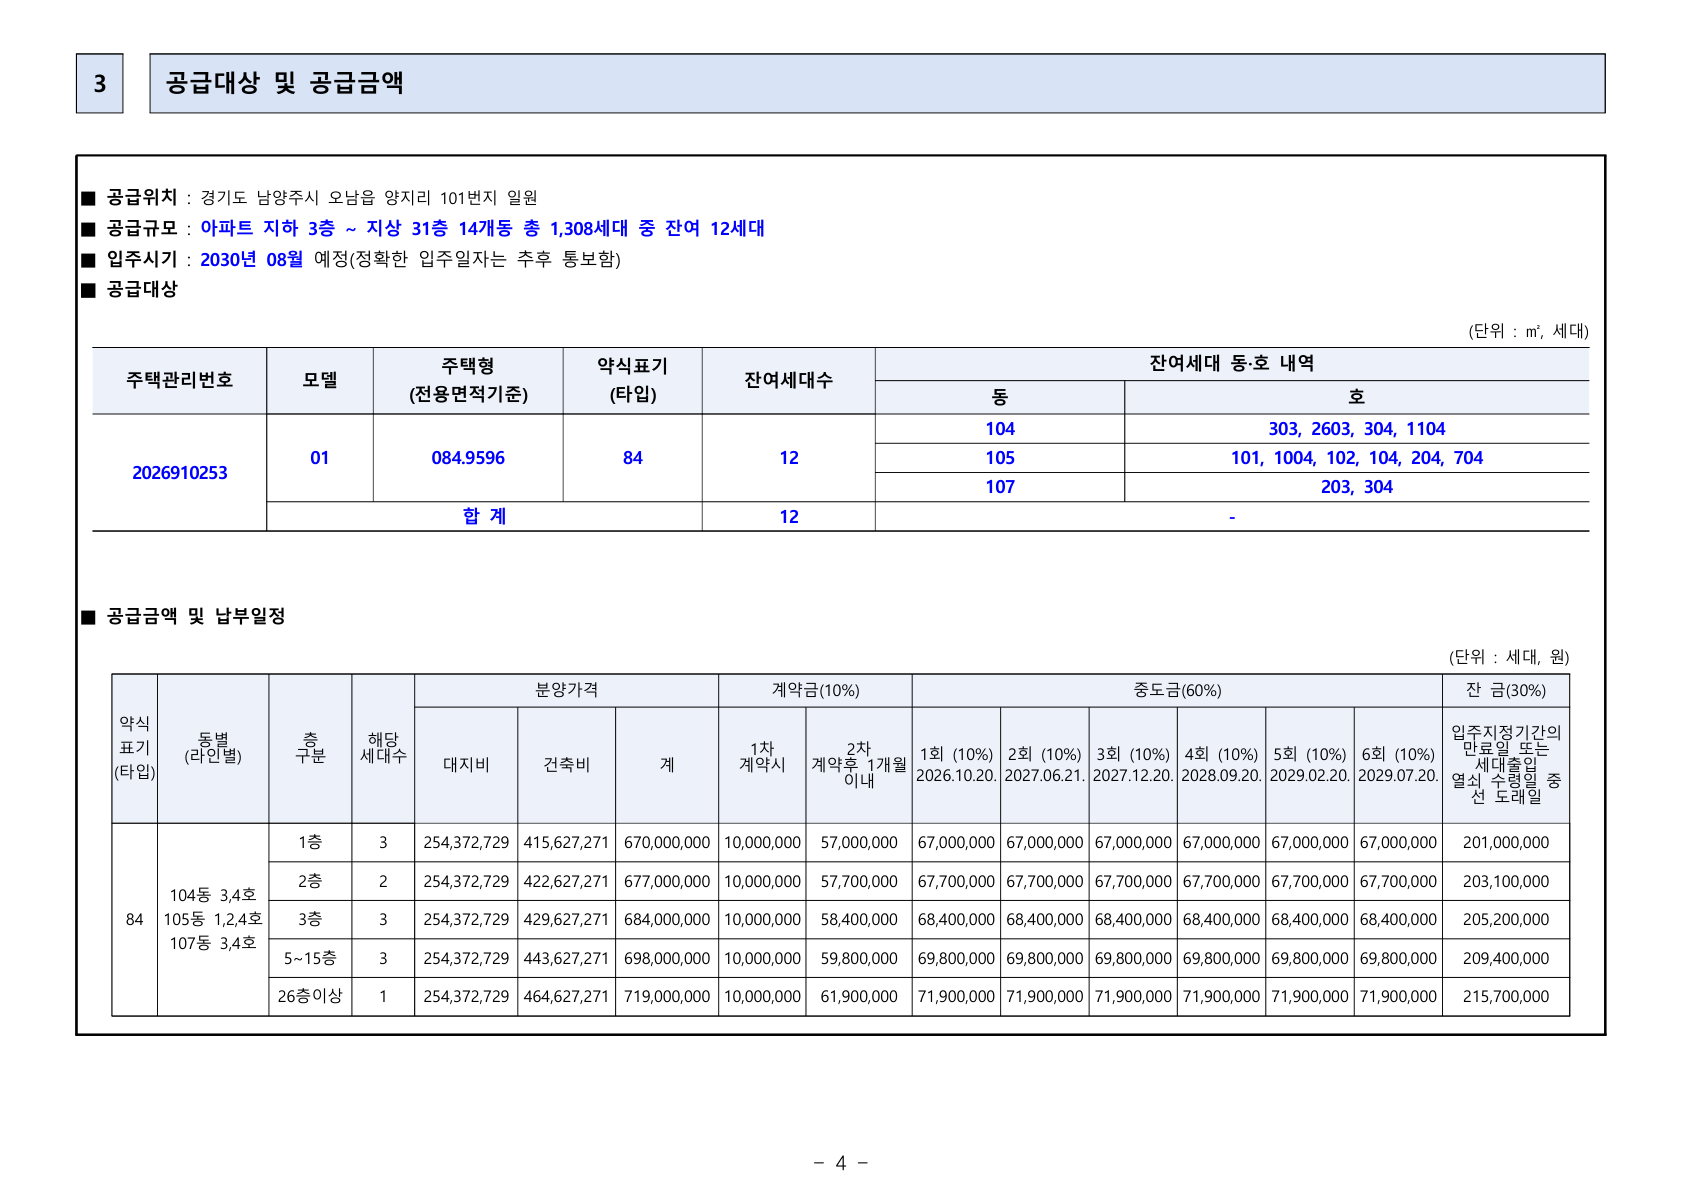Select the balance amount "215,700,000"
1682x1190 pixels.
tap(1506, 997)
